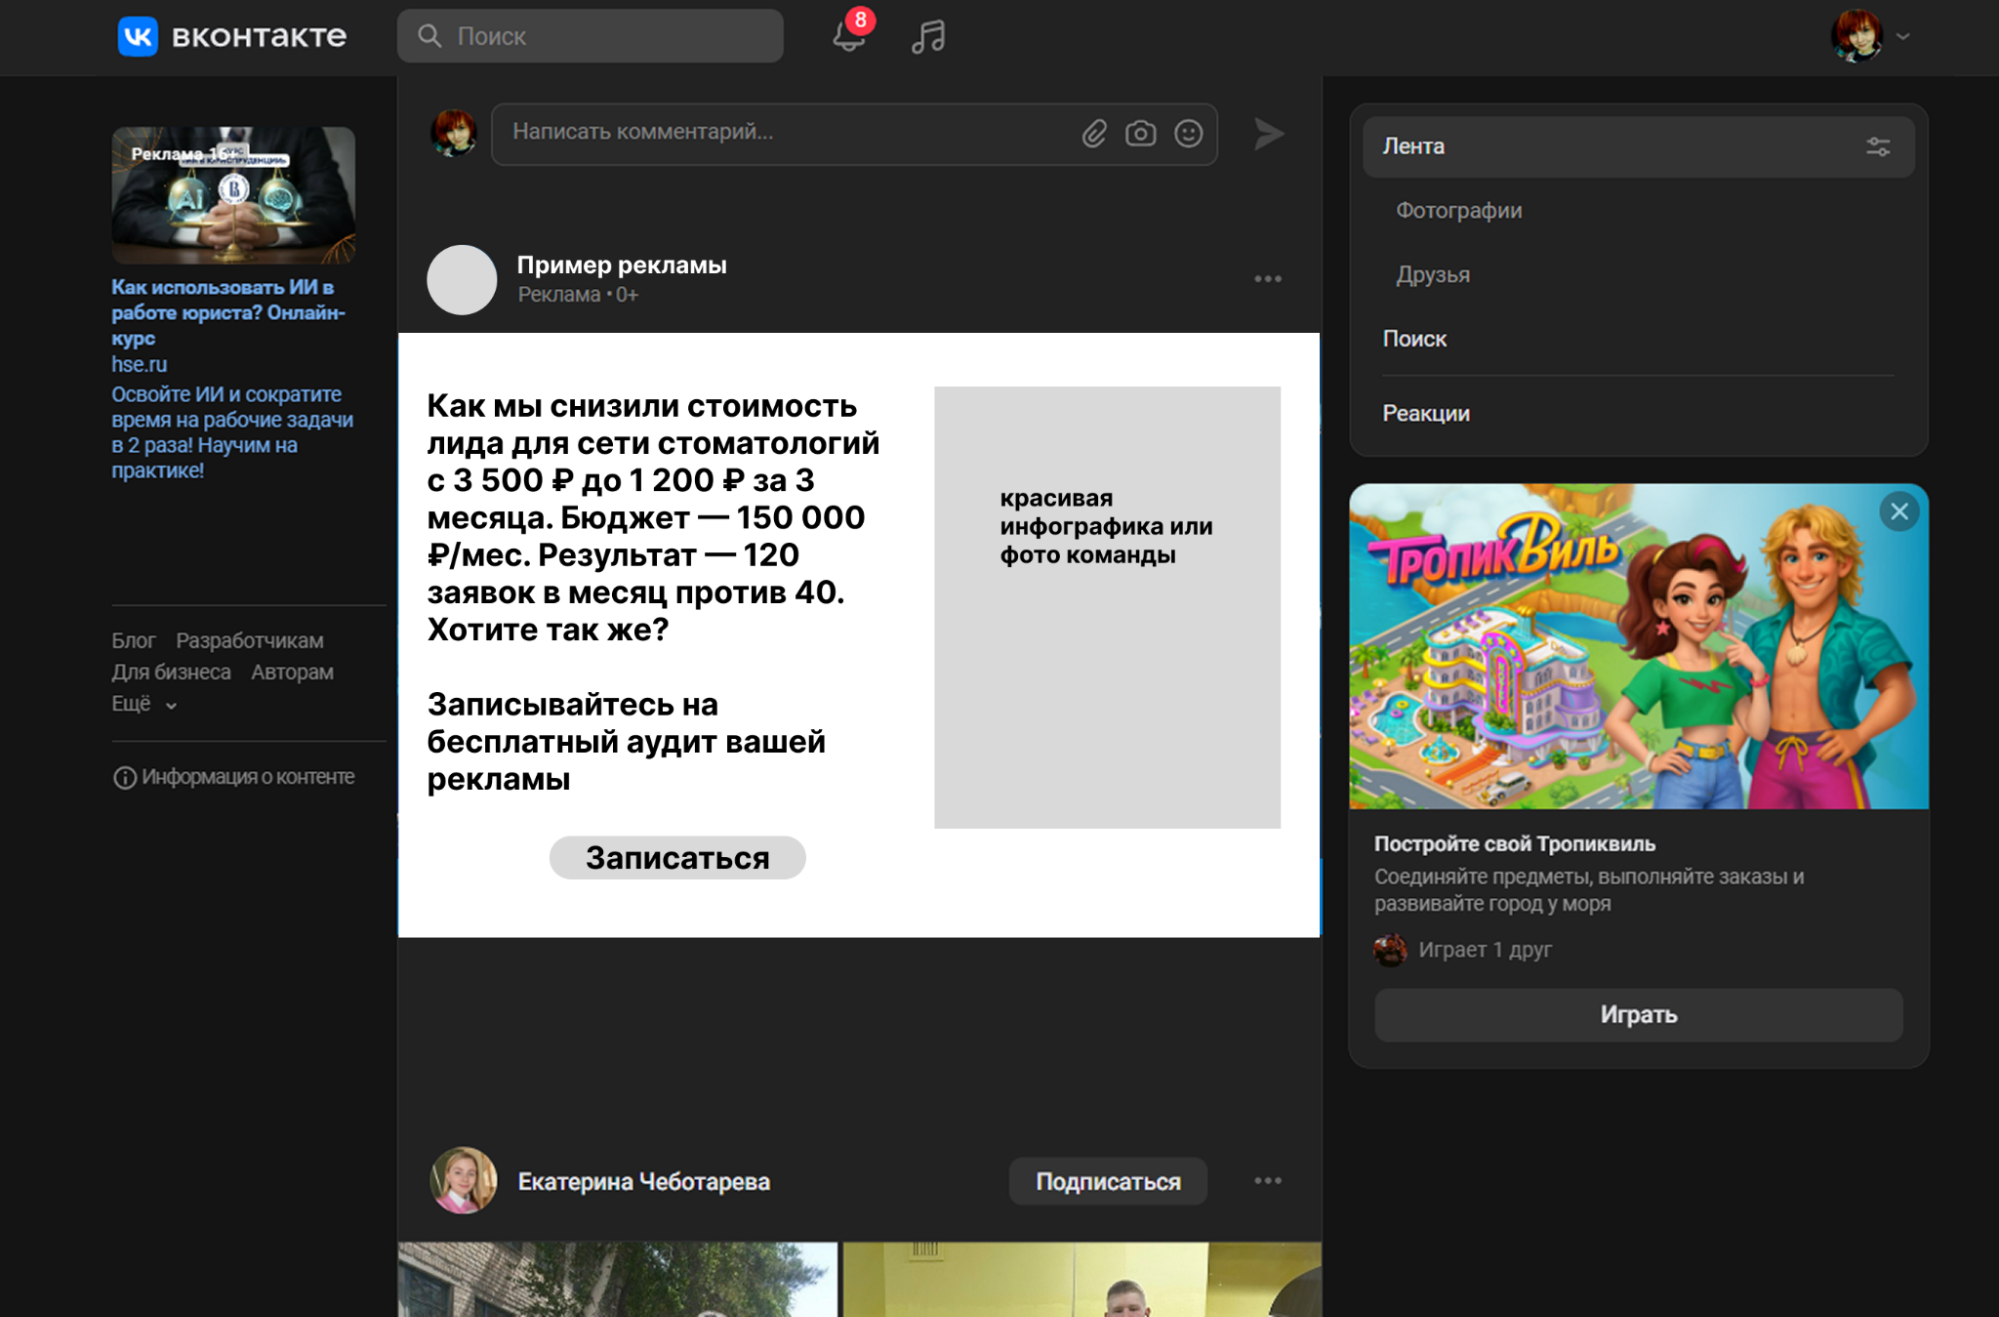Open the right photo in Екатерина's post

click(x=1081, y=1279)
